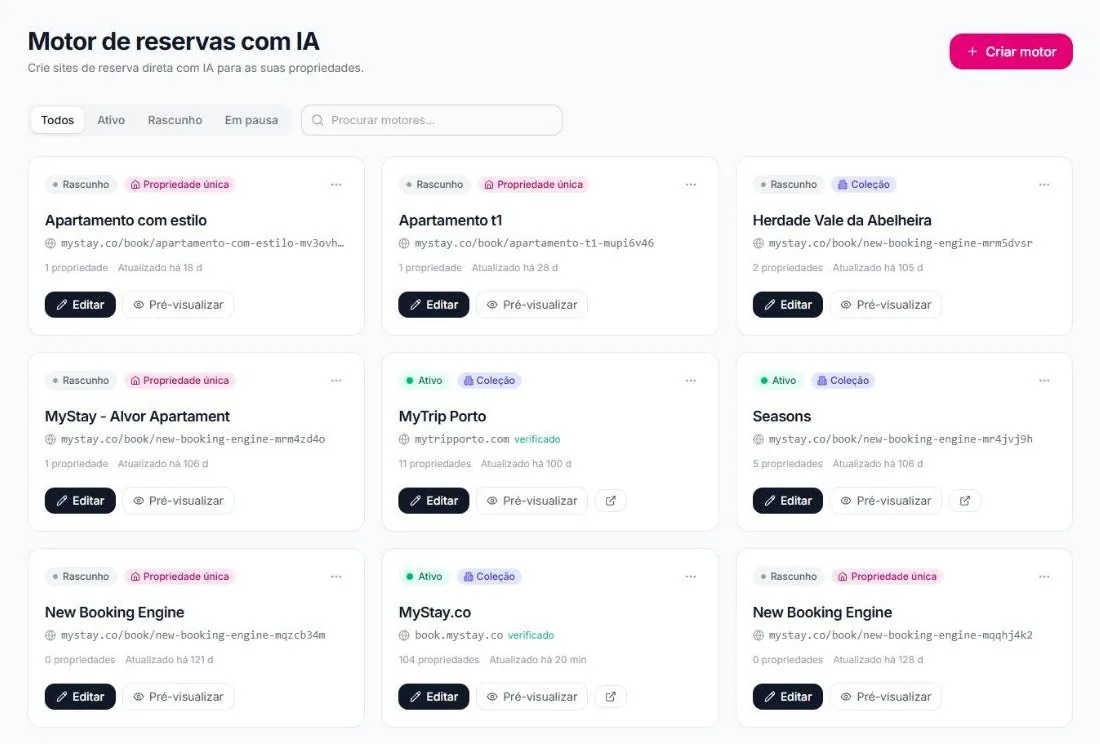
Task: Click the Propriedade única badge on Apartamento t1
Action: tap(533, 184)
